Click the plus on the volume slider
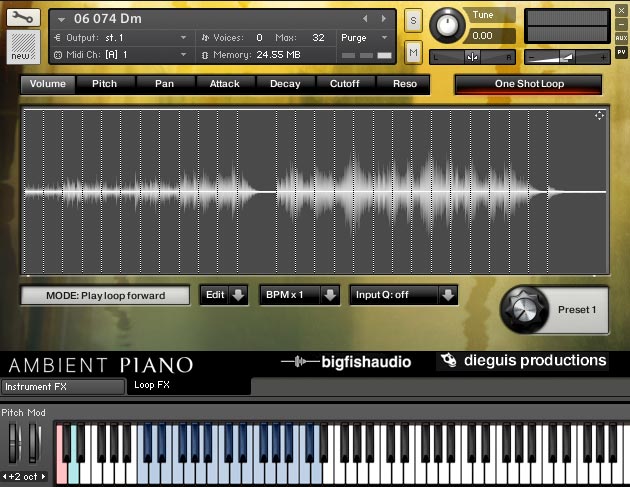The height and width of the screenshot is (487, 630). 603,58
